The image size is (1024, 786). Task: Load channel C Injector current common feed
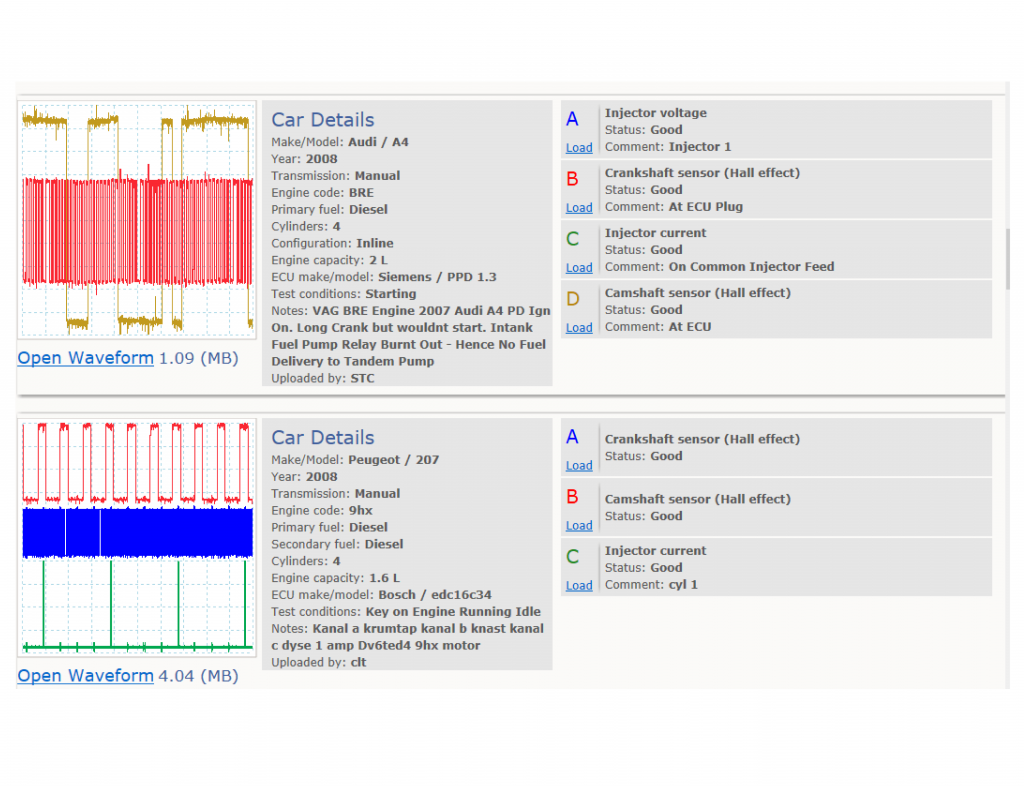pos(579,268)
